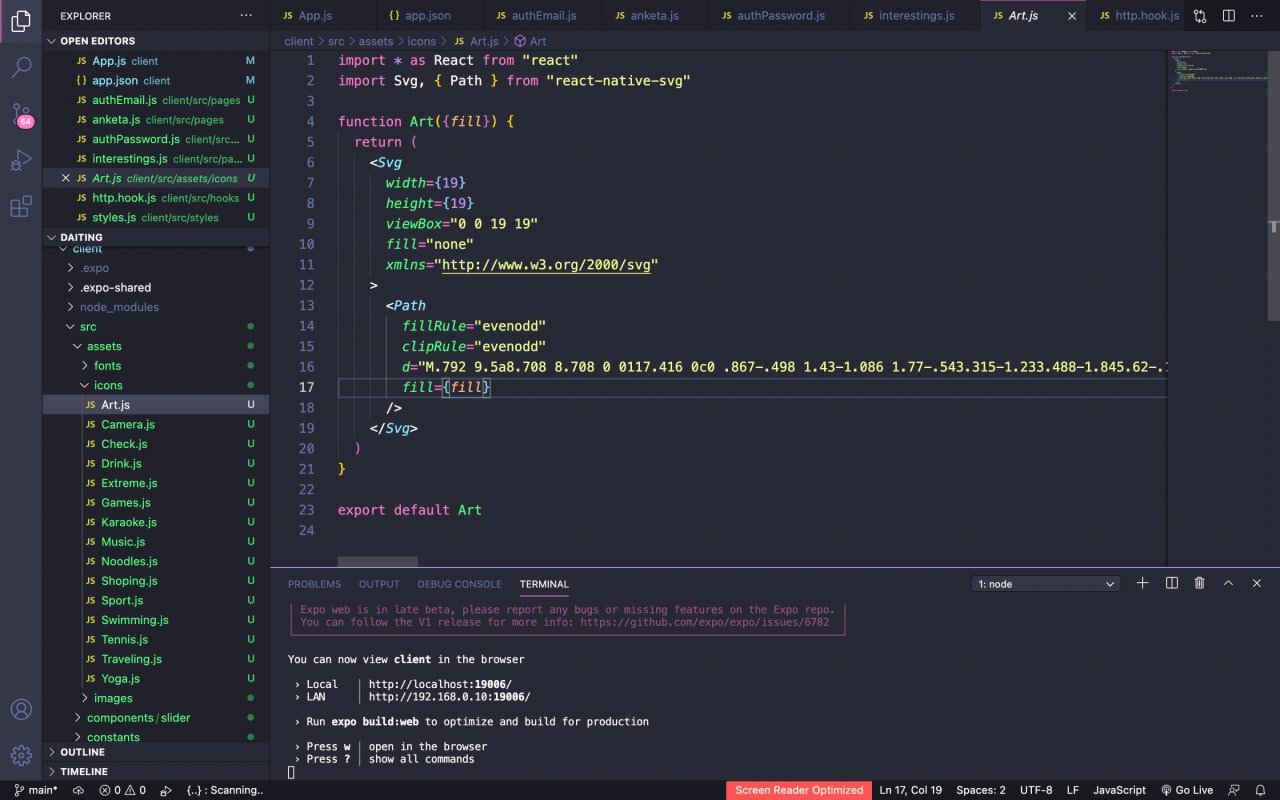The image size is (1280, 800).
Task: Synchronize changes in status bar
Action: click(x=77, y=790)
